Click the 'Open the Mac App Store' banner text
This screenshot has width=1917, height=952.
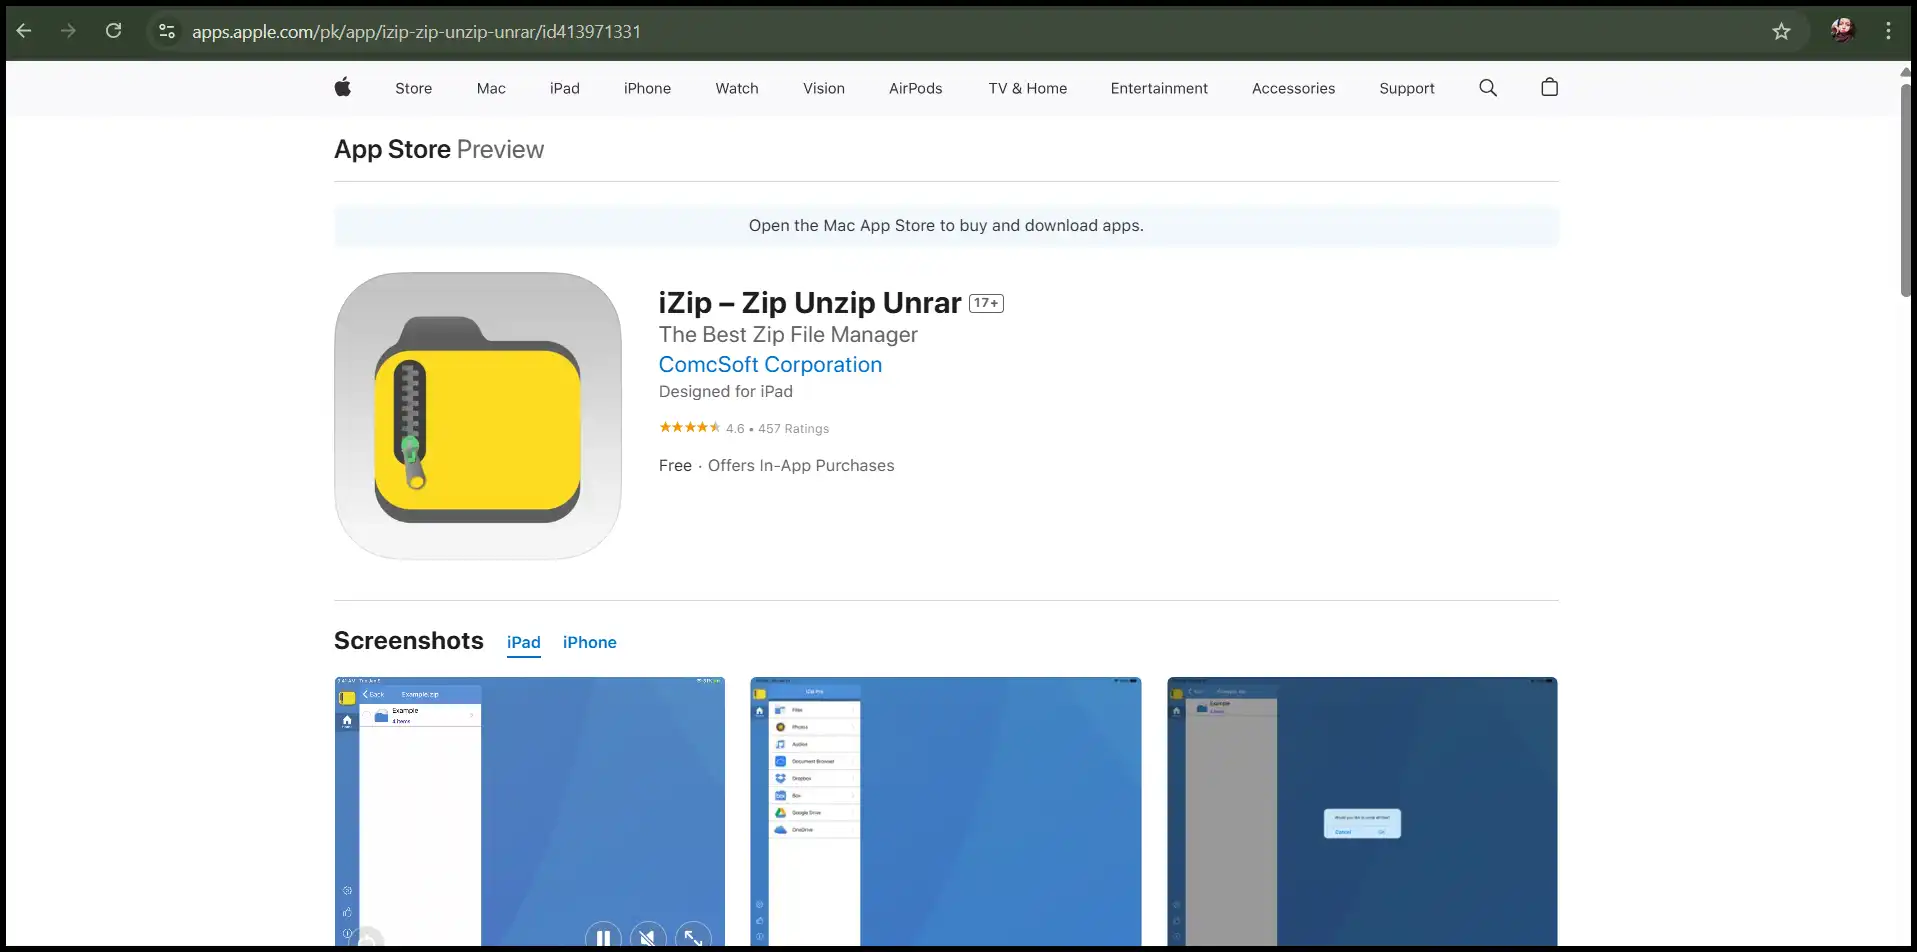(946, 226)
